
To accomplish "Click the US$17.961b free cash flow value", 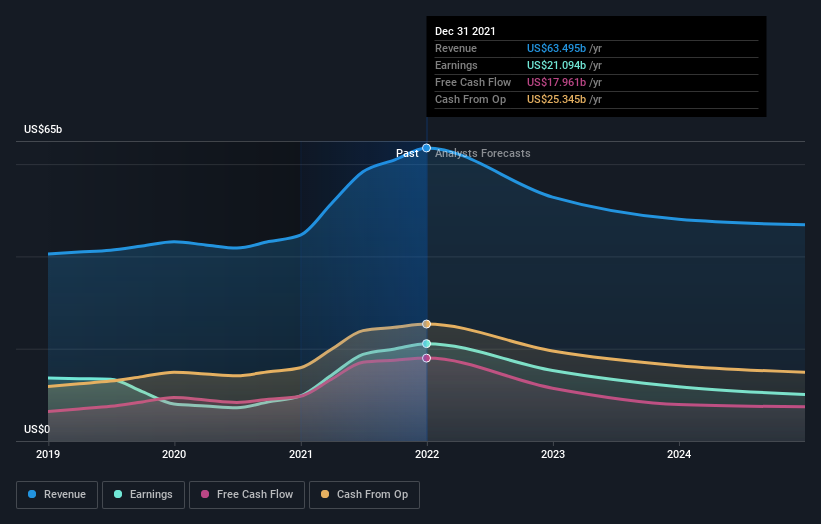I will click(556, 82).
